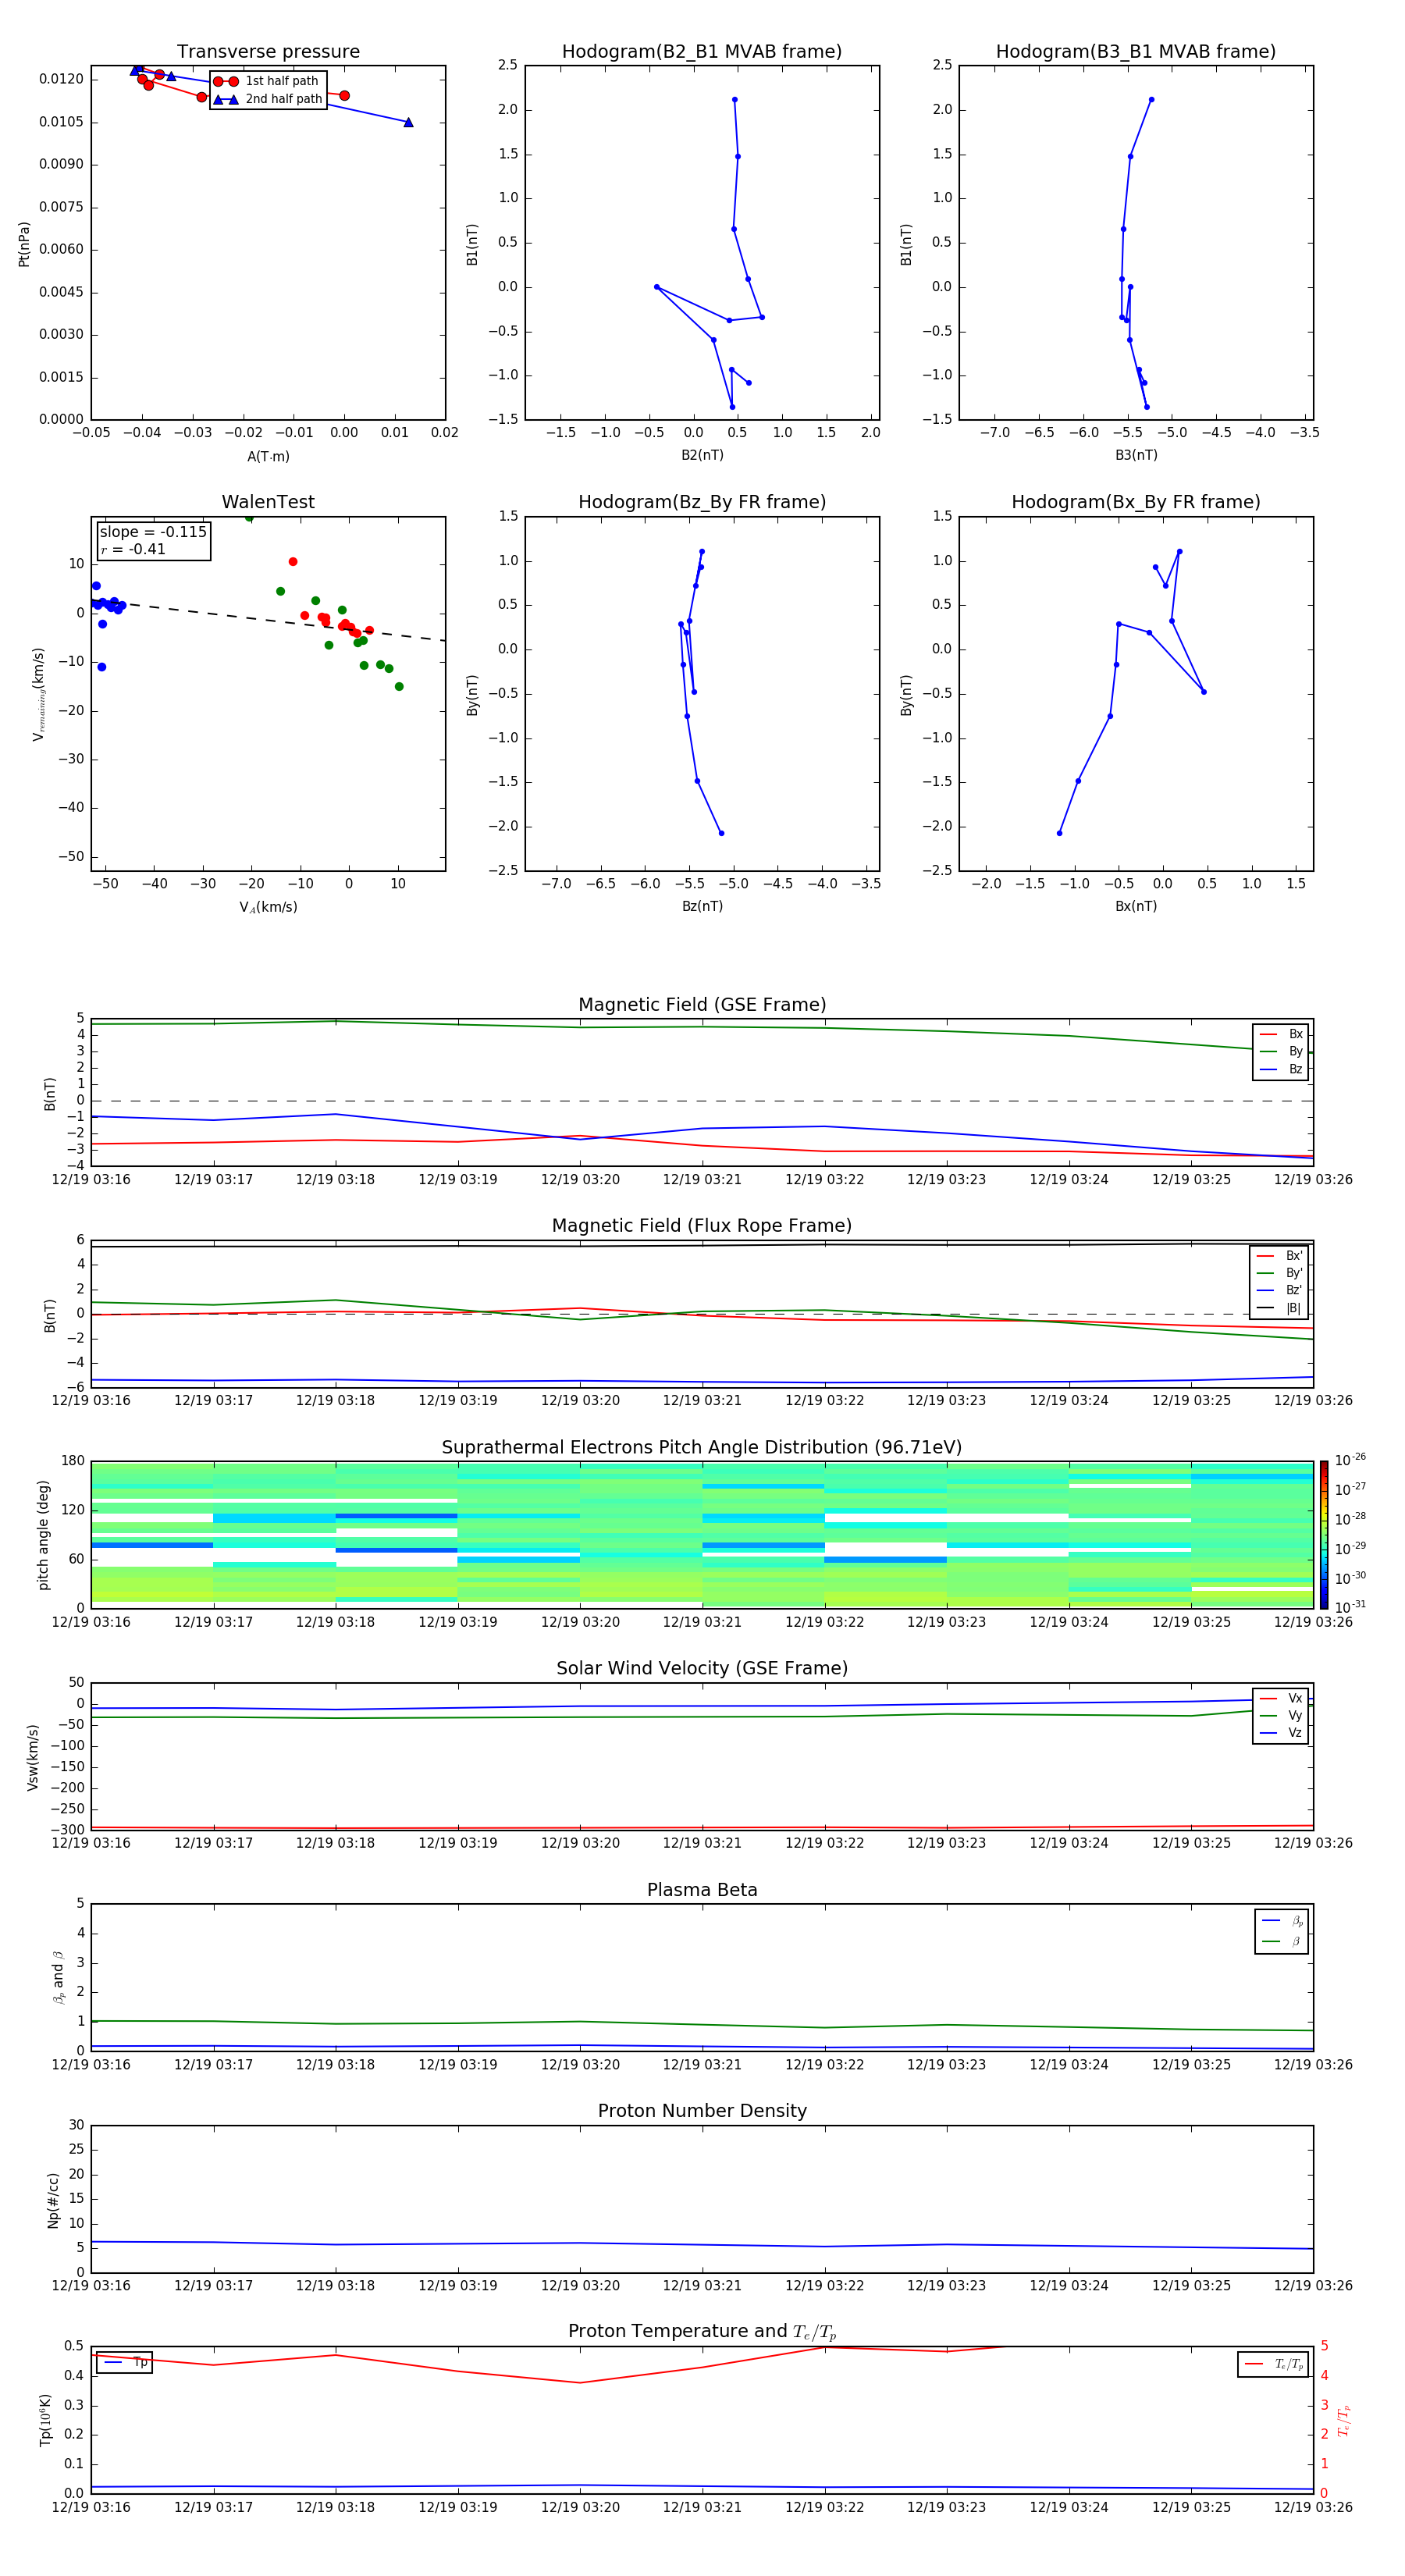The width and height of the screenshot is (1405, 2576).
Task: Click the 'Solar Wind Velocity (GSE Frame)' title
Action: (702, 1669)
